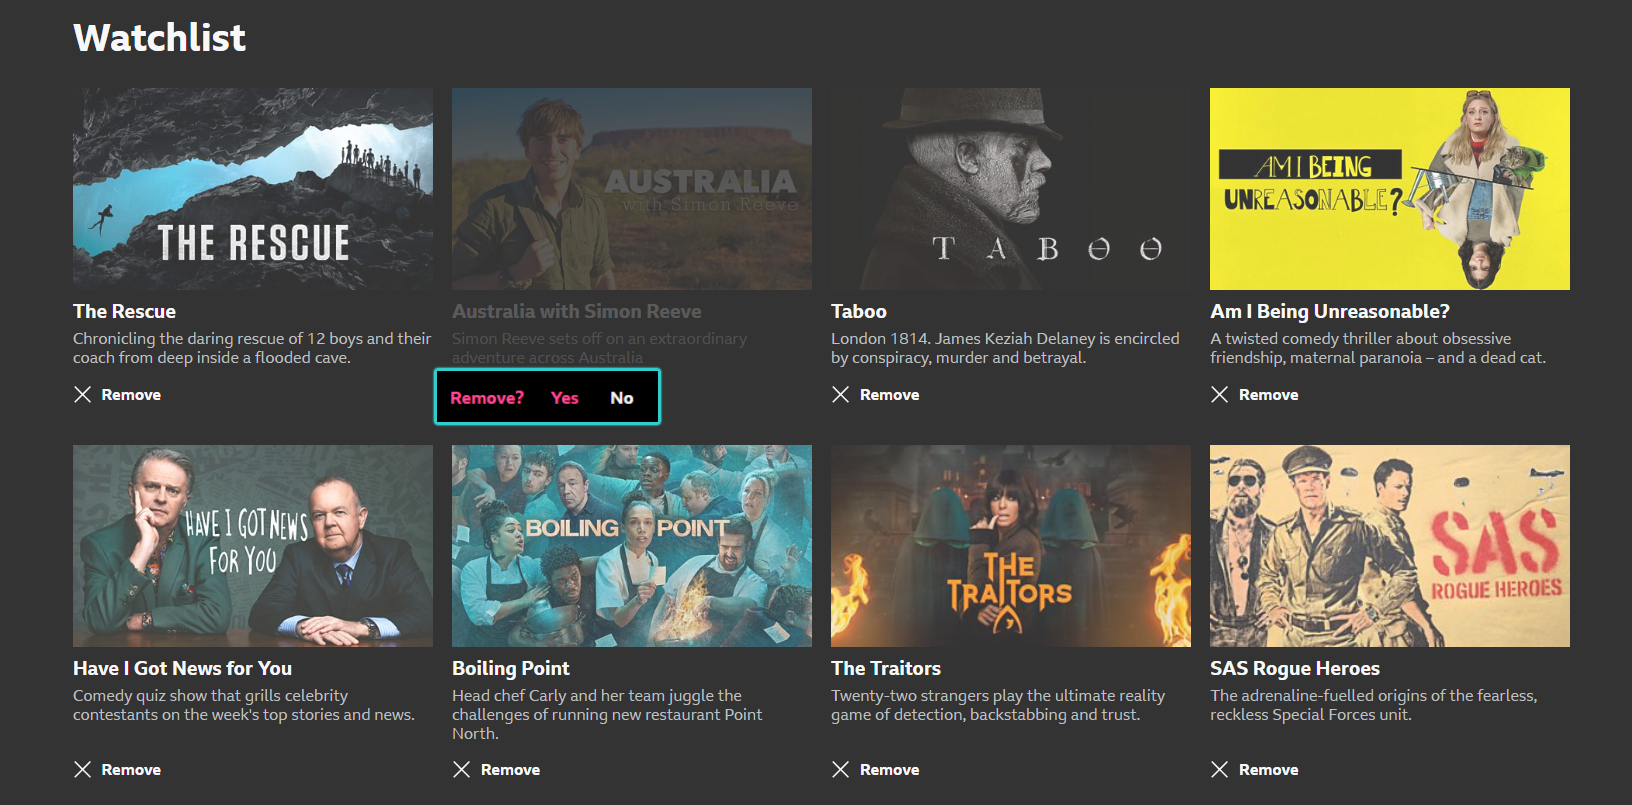Click the Remove label under Taboo
The height and width of the screenshot is (805, 1632).
[890, 395]
